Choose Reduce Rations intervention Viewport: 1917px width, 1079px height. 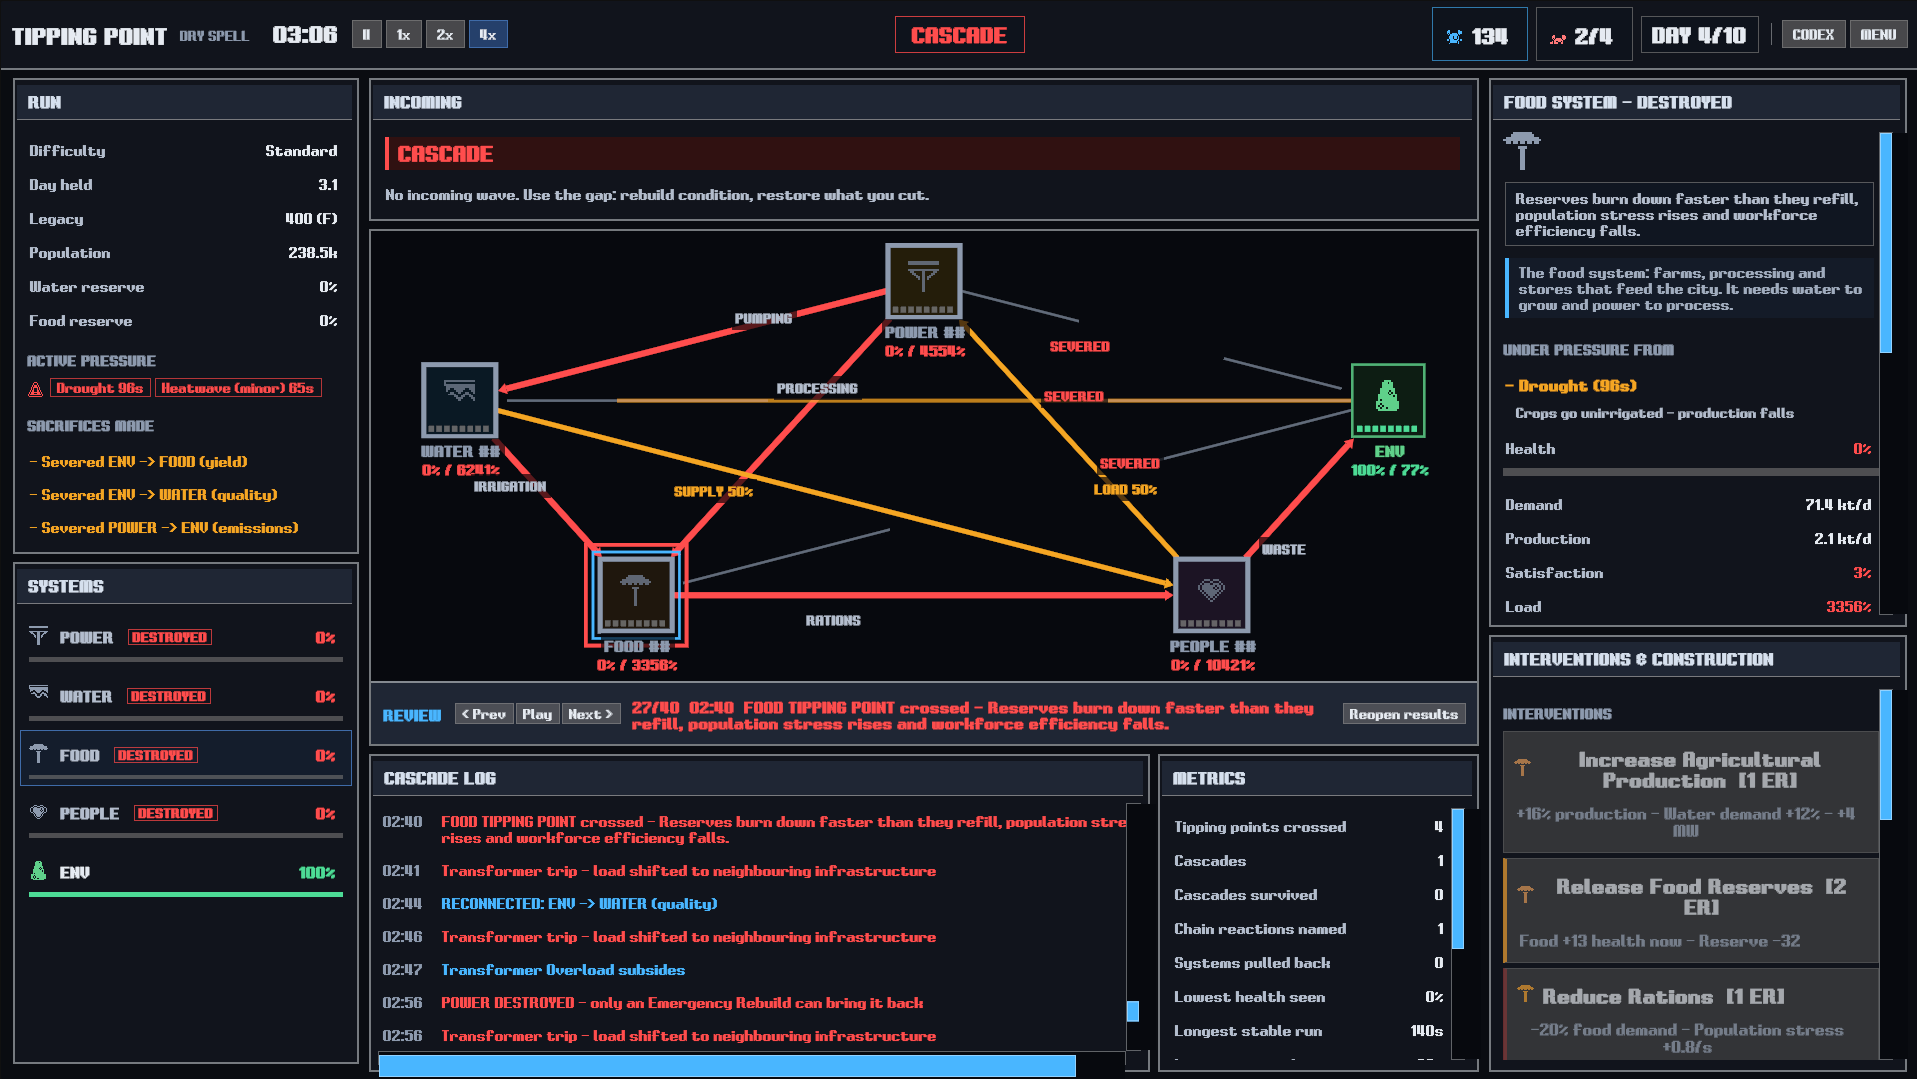coord(1690,1014)
